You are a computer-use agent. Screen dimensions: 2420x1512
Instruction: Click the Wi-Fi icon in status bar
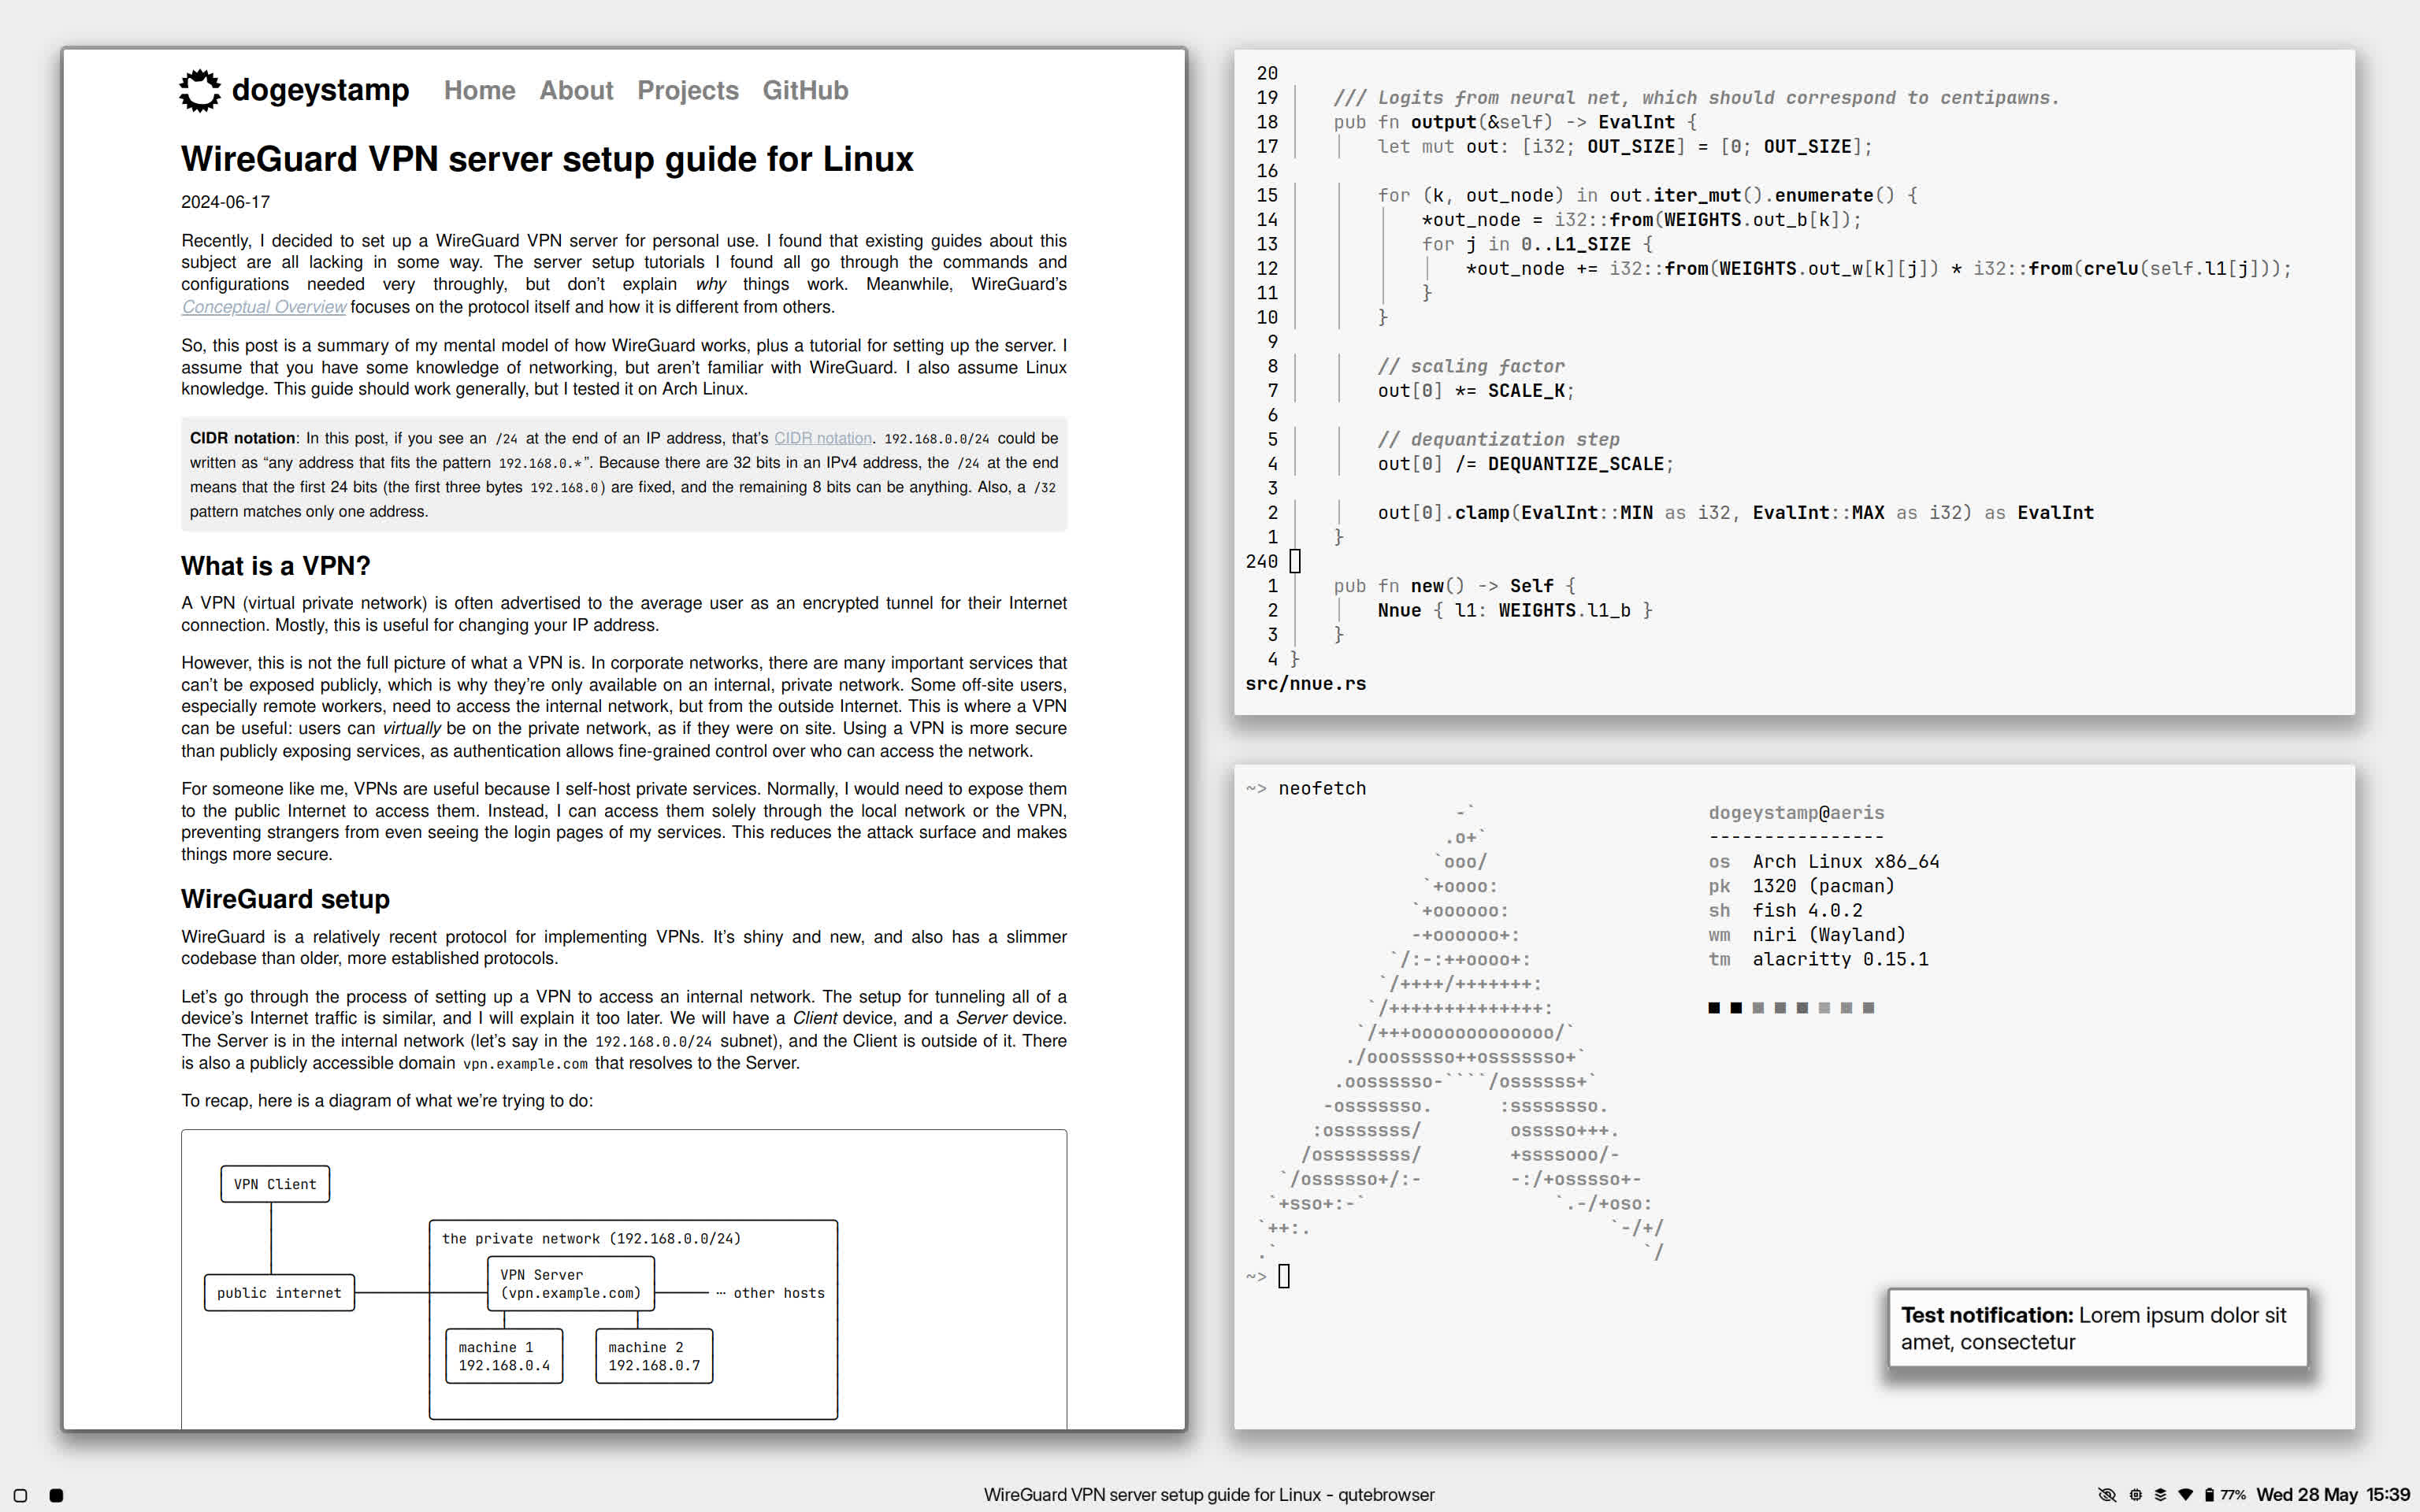(x=2185, y=1495)
